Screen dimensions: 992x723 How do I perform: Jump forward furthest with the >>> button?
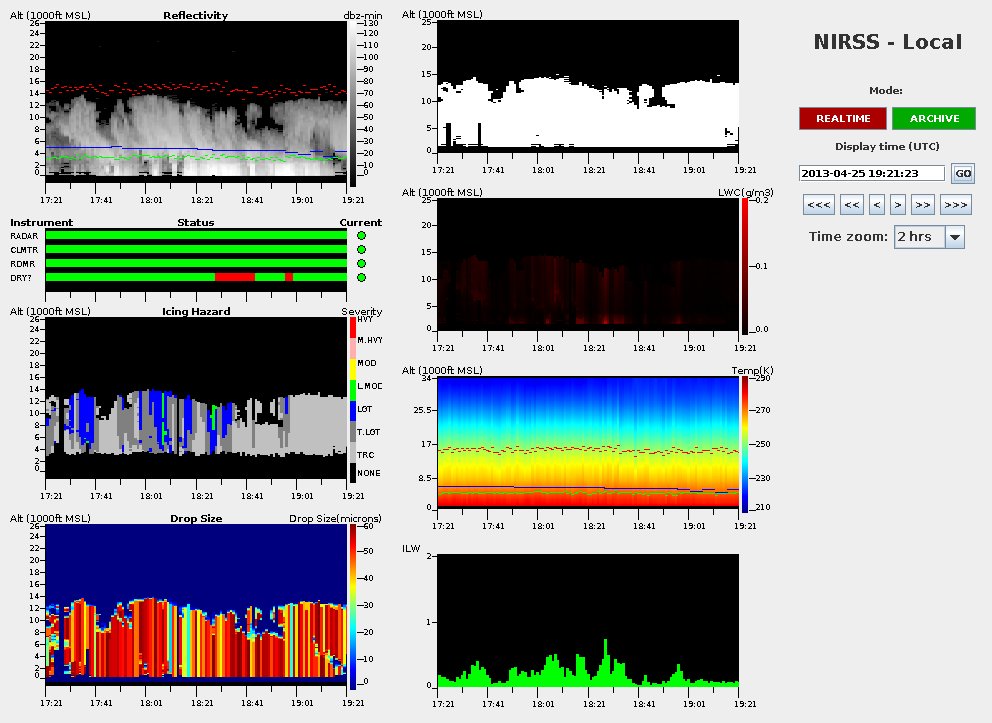(955, 206)
